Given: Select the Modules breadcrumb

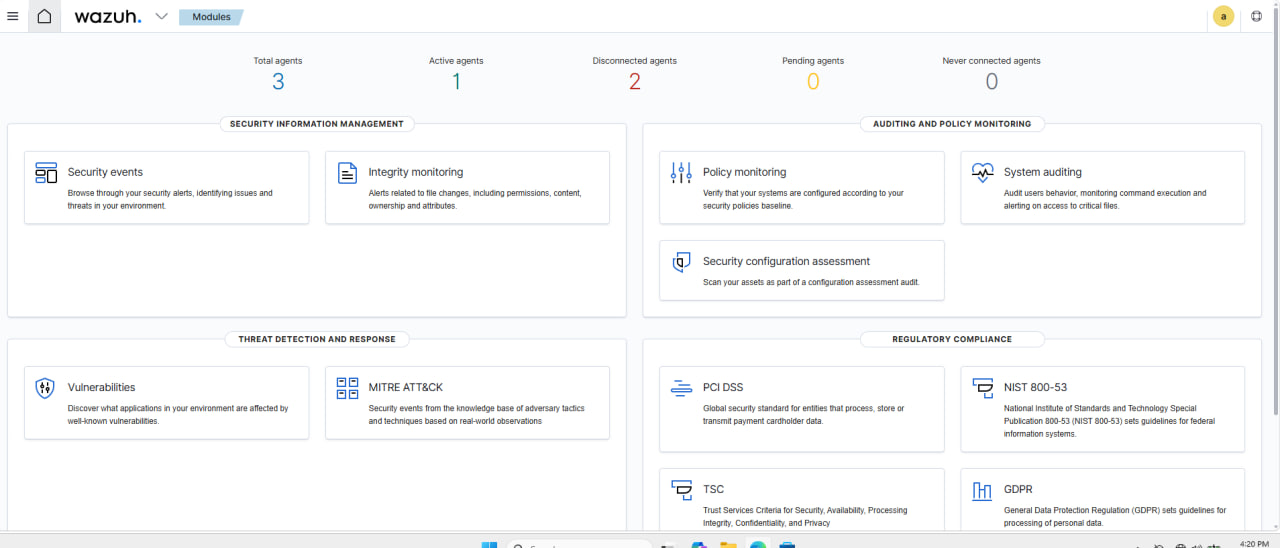Looking at the screenshot, I should 211,17.
